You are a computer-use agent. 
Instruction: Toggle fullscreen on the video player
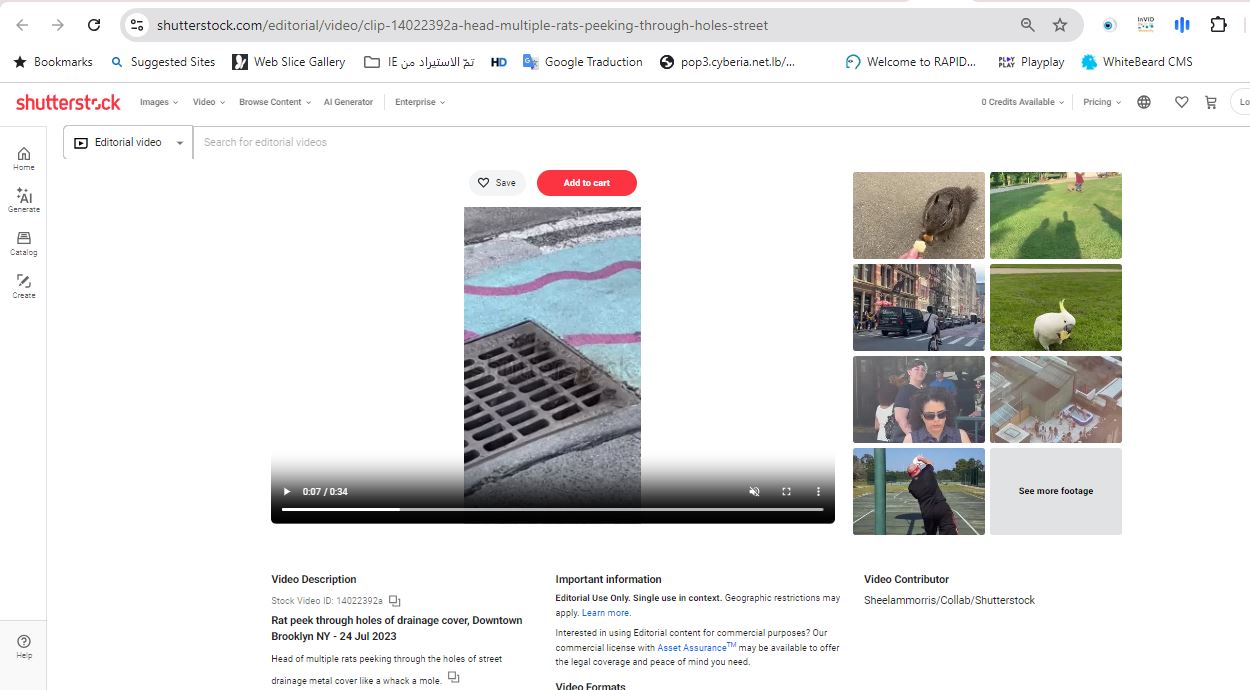click(x=786, y=492)
